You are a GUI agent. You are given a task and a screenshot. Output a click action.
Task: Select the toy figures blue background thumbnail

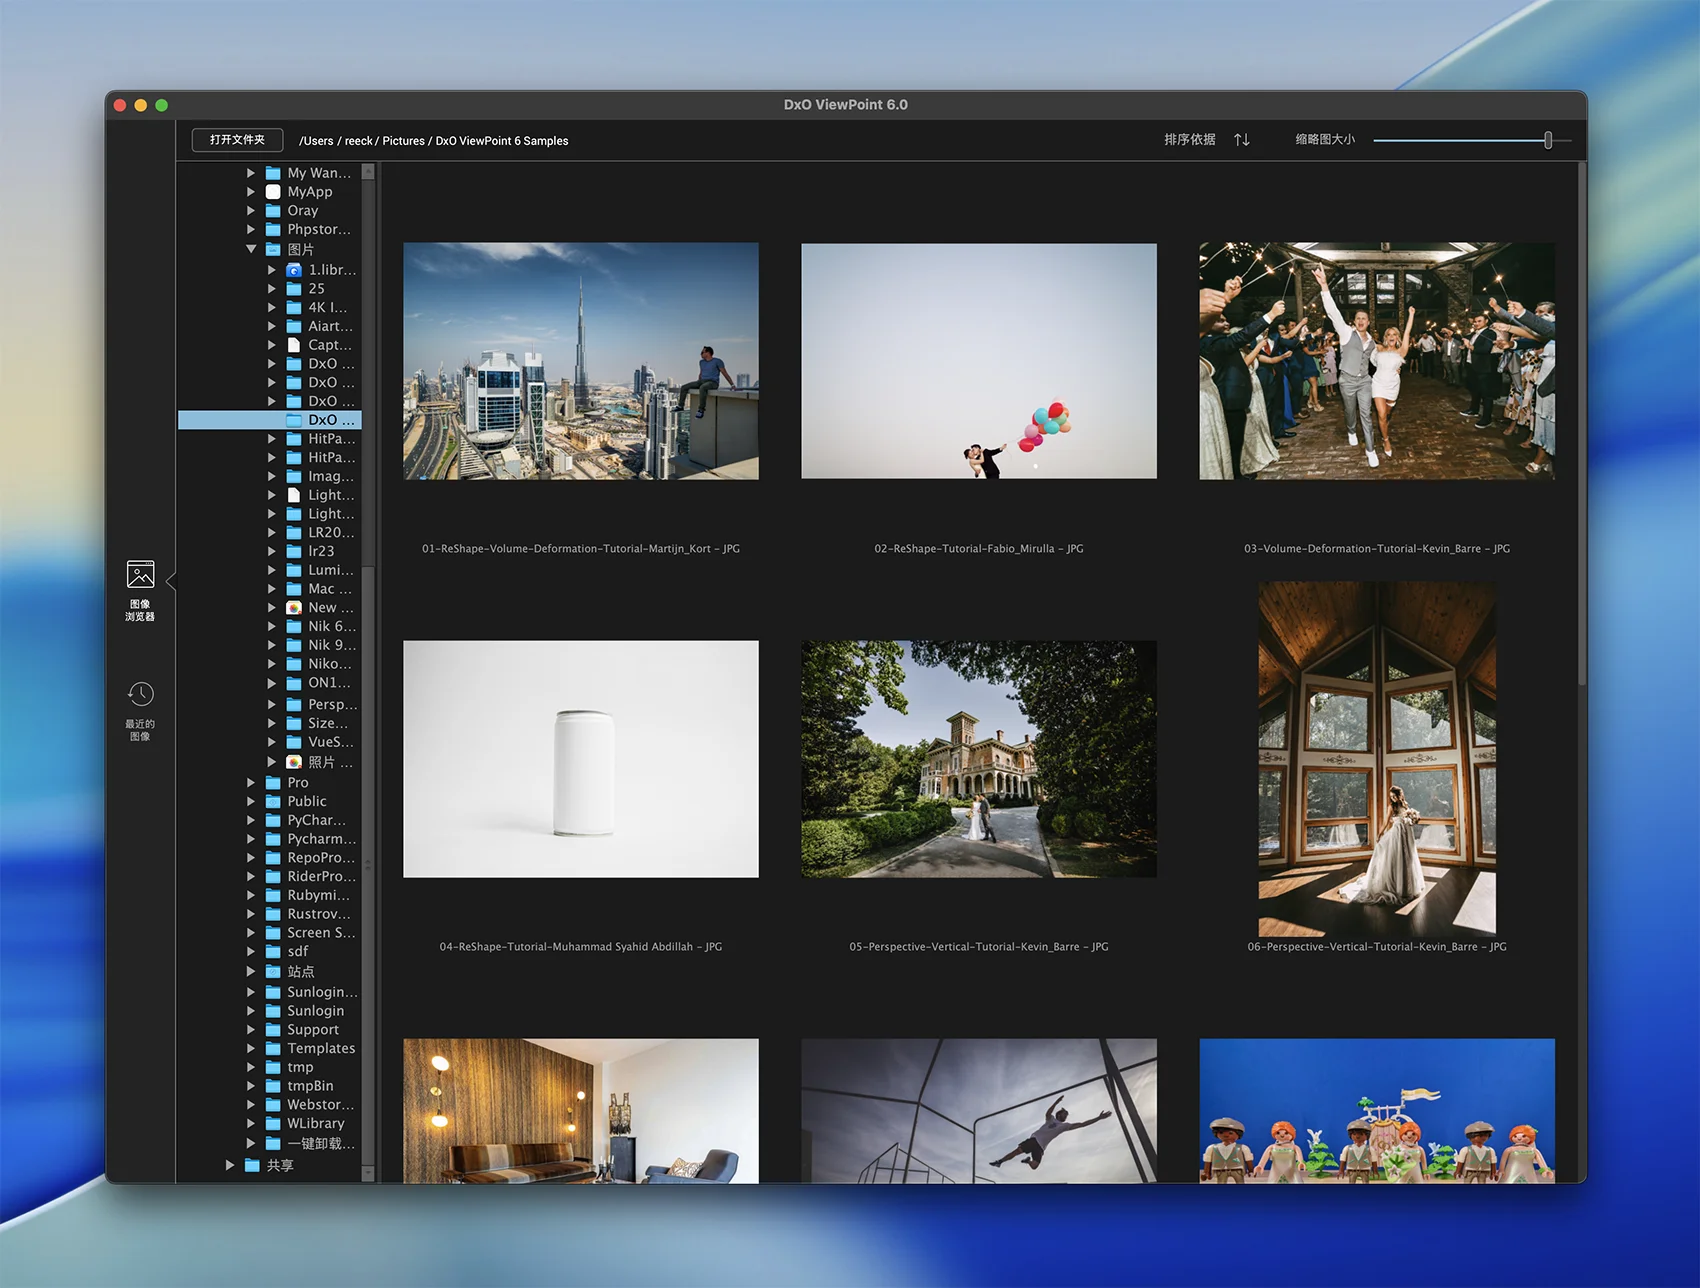click(1377, 1110)
